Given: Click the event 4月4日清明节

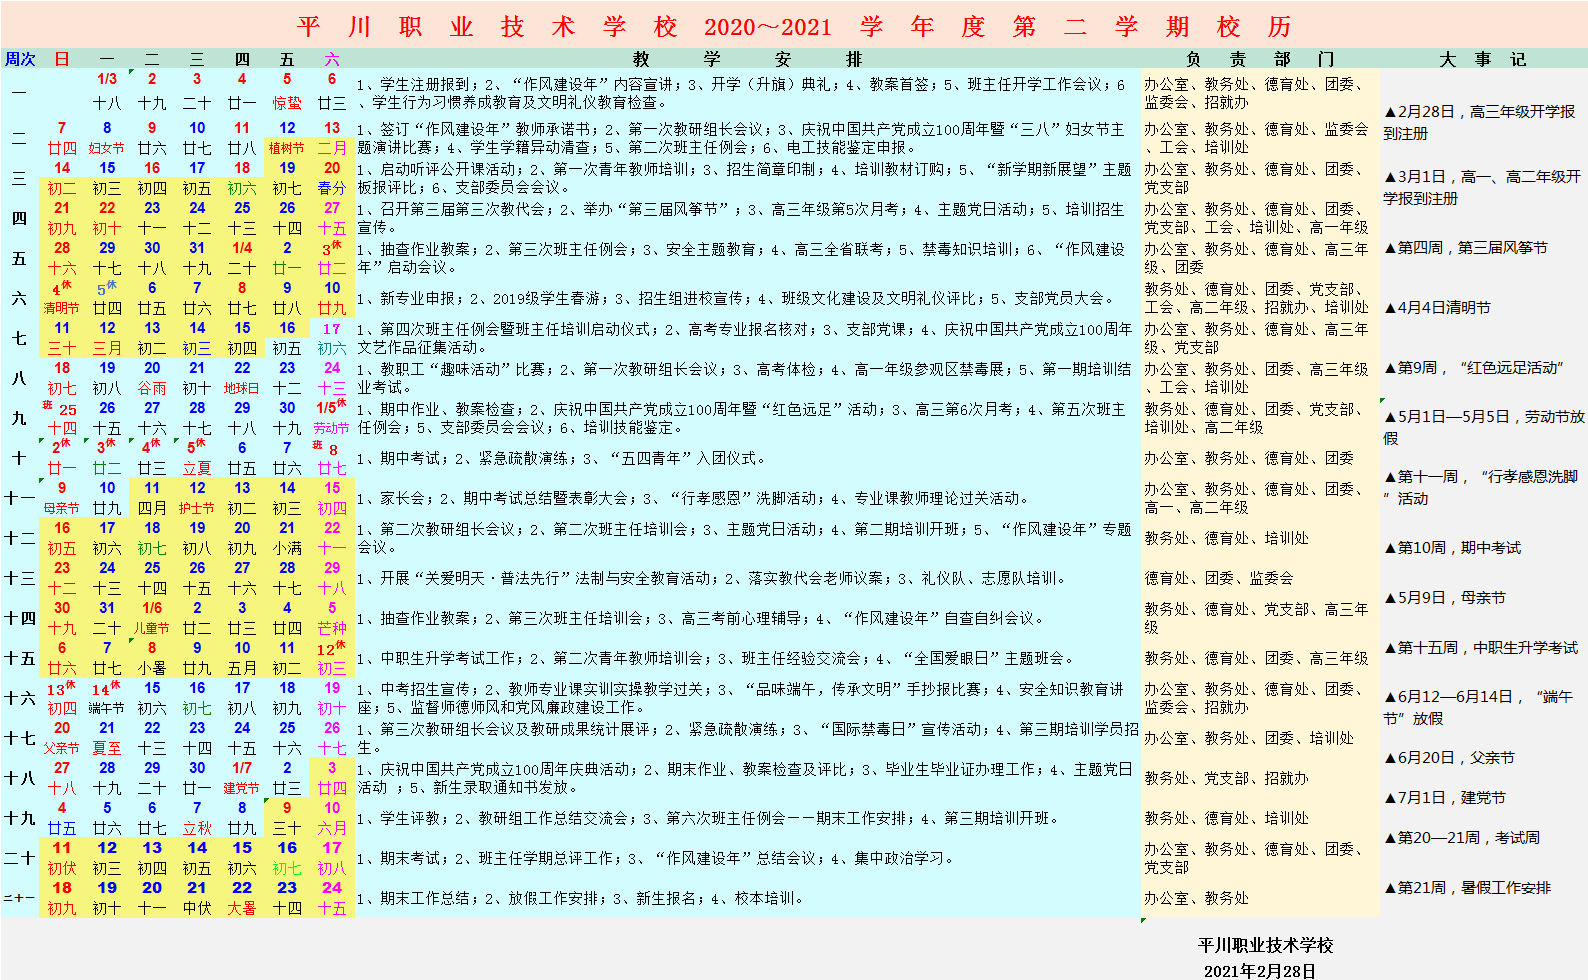Looking at the screenshot, I should 1437,307.
